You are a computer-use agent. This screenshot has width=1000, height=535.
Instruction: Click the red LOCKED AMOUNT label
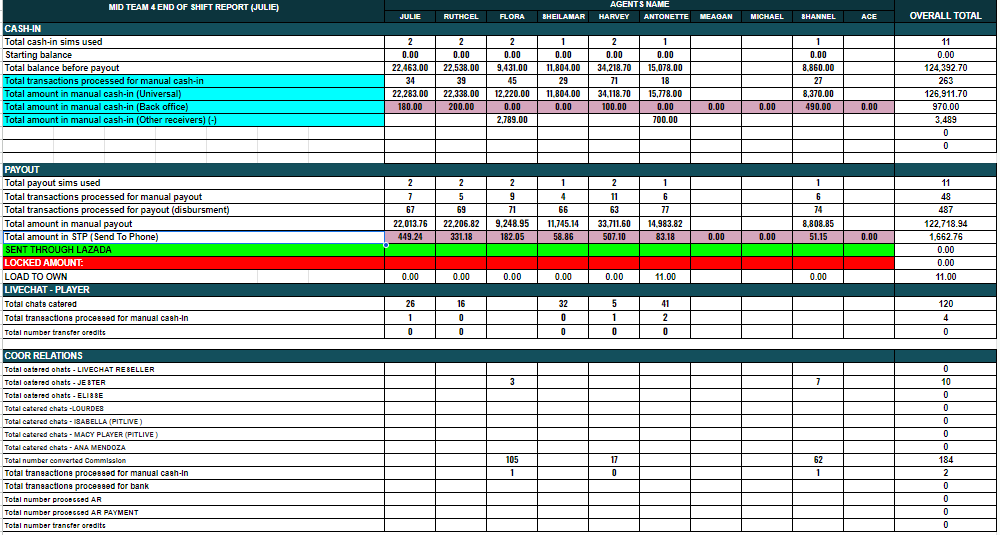click(x=193, y=263)
